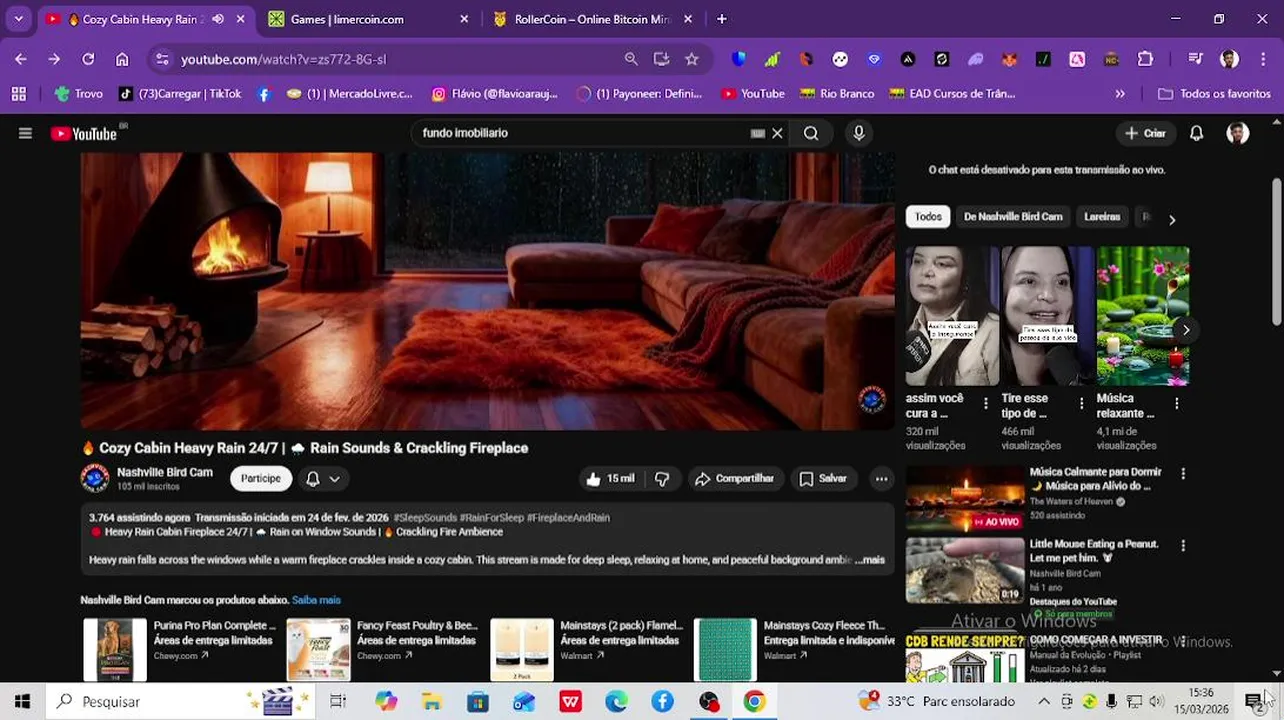This screenshot has height=720, width=1284.
Task: Mute the Cozy Cabin browser tab audio
Action: [x=218, y=19]
